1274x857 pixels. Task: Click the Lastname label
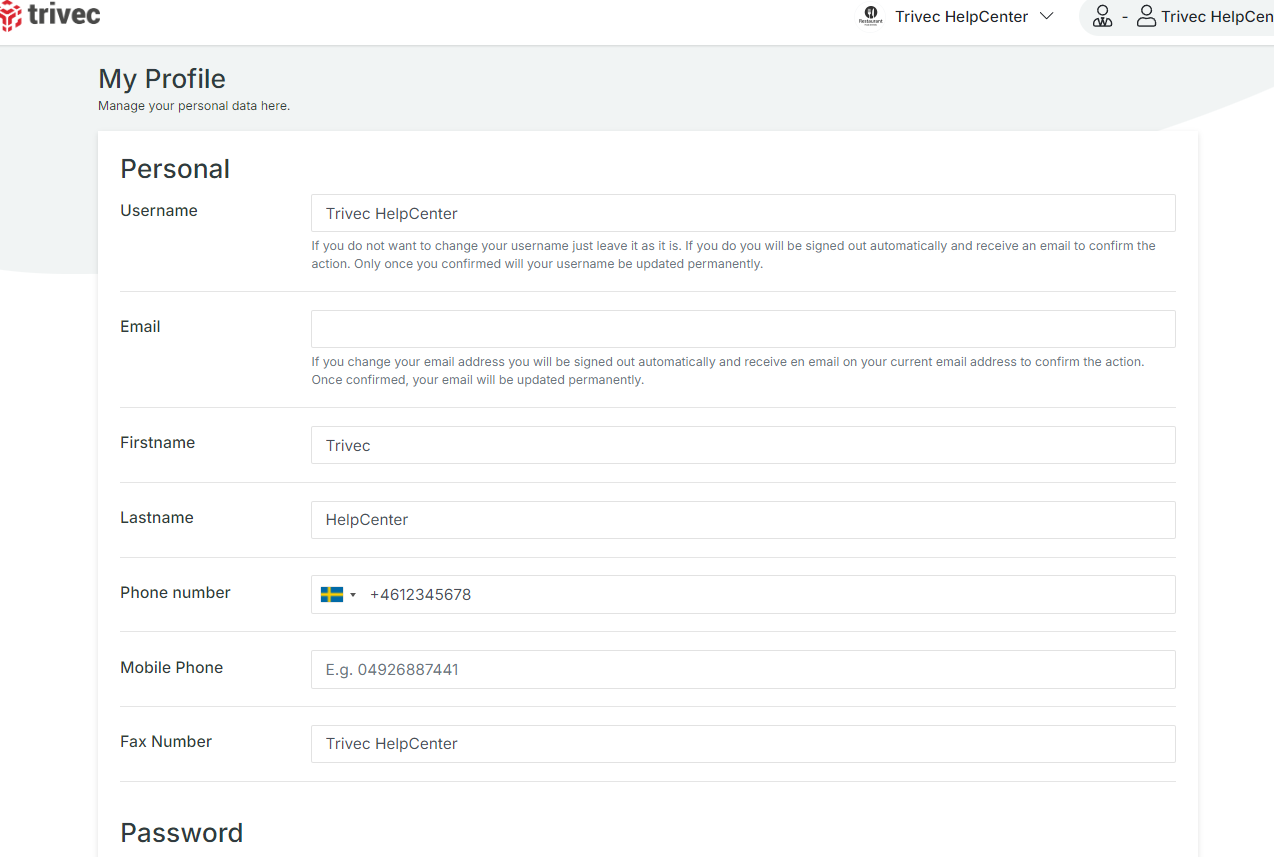157,518
